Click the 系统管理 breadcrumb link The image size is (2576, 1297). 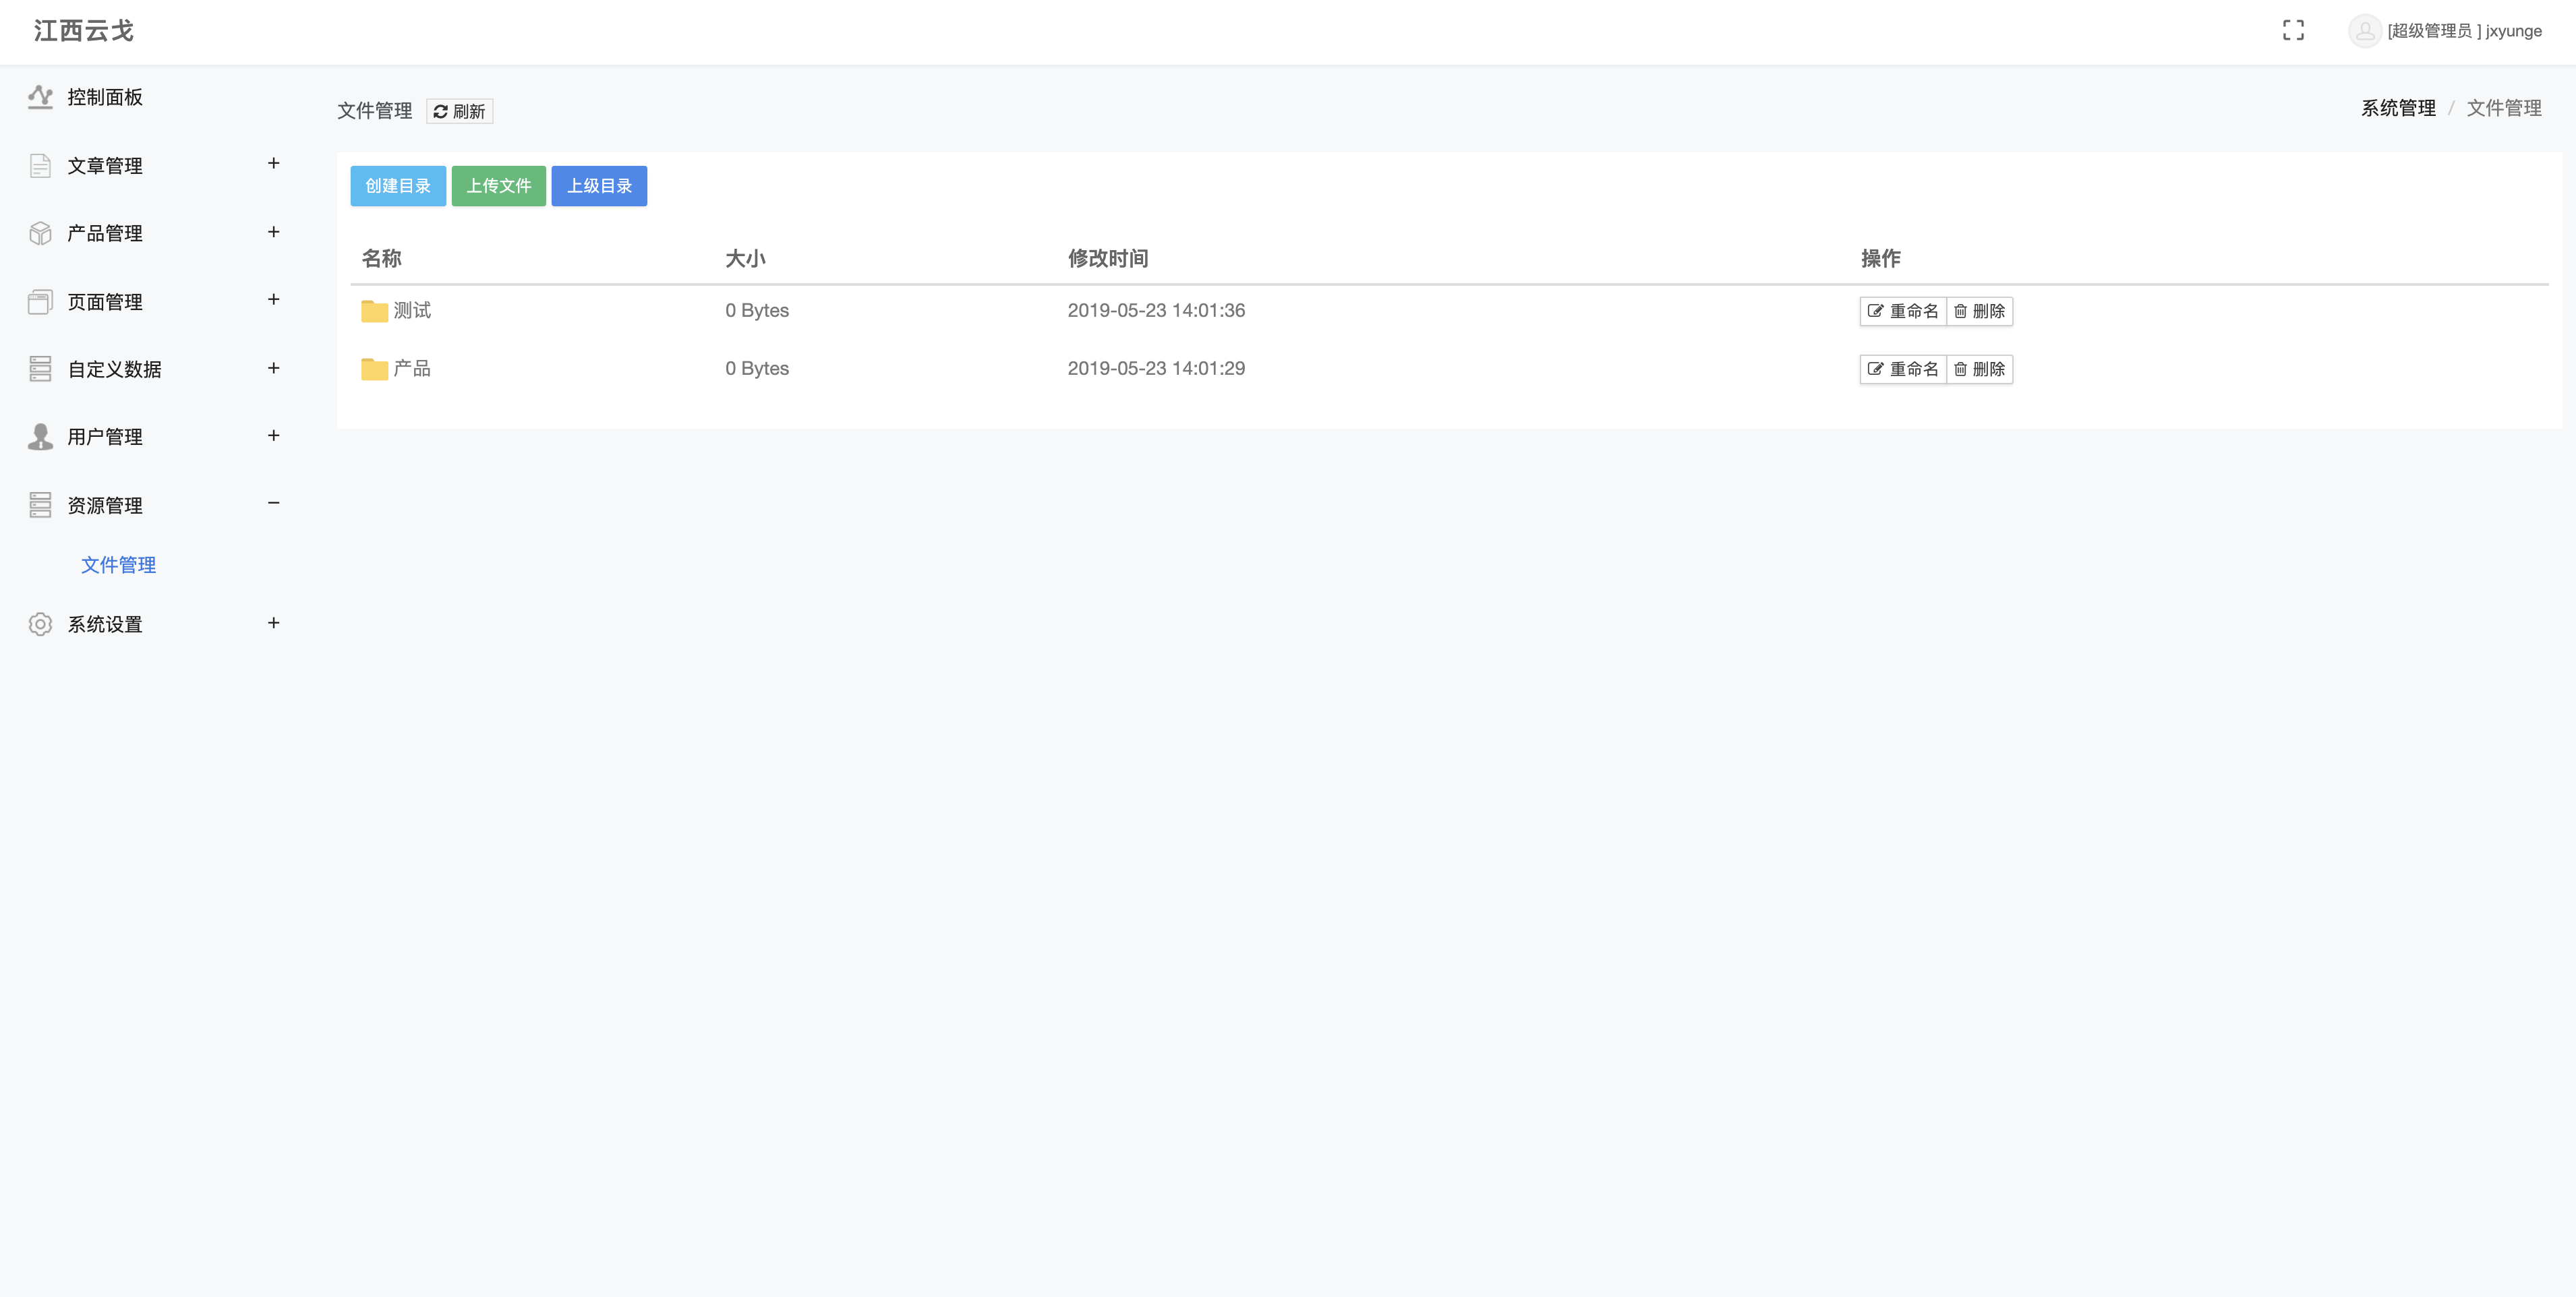2398,108
